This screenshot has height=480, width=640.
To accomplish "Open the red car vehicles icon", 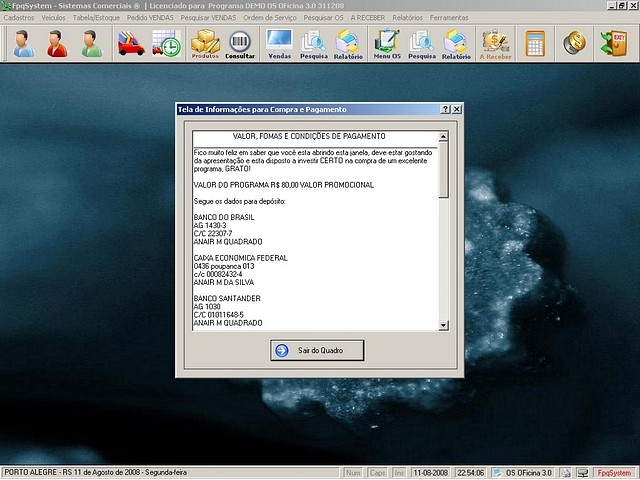I will 131,43.
